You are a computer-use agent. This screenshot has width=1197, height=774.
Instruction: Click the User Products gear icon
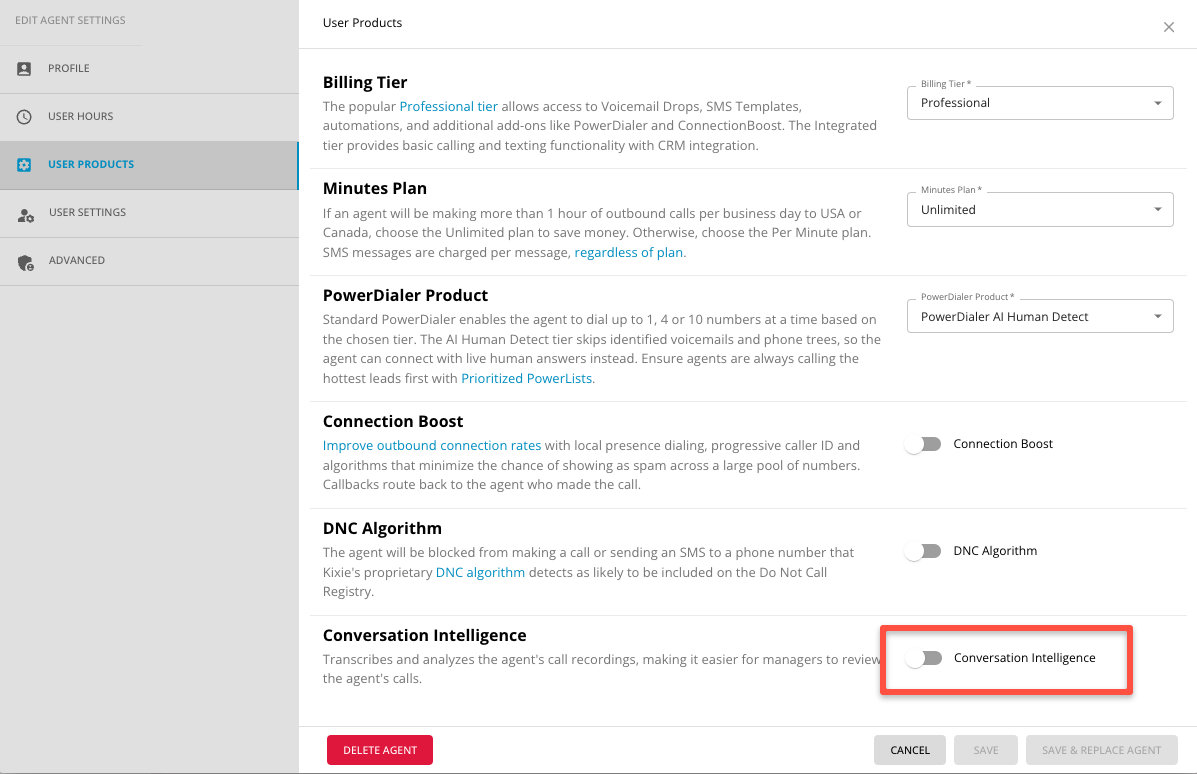point(24,165)
